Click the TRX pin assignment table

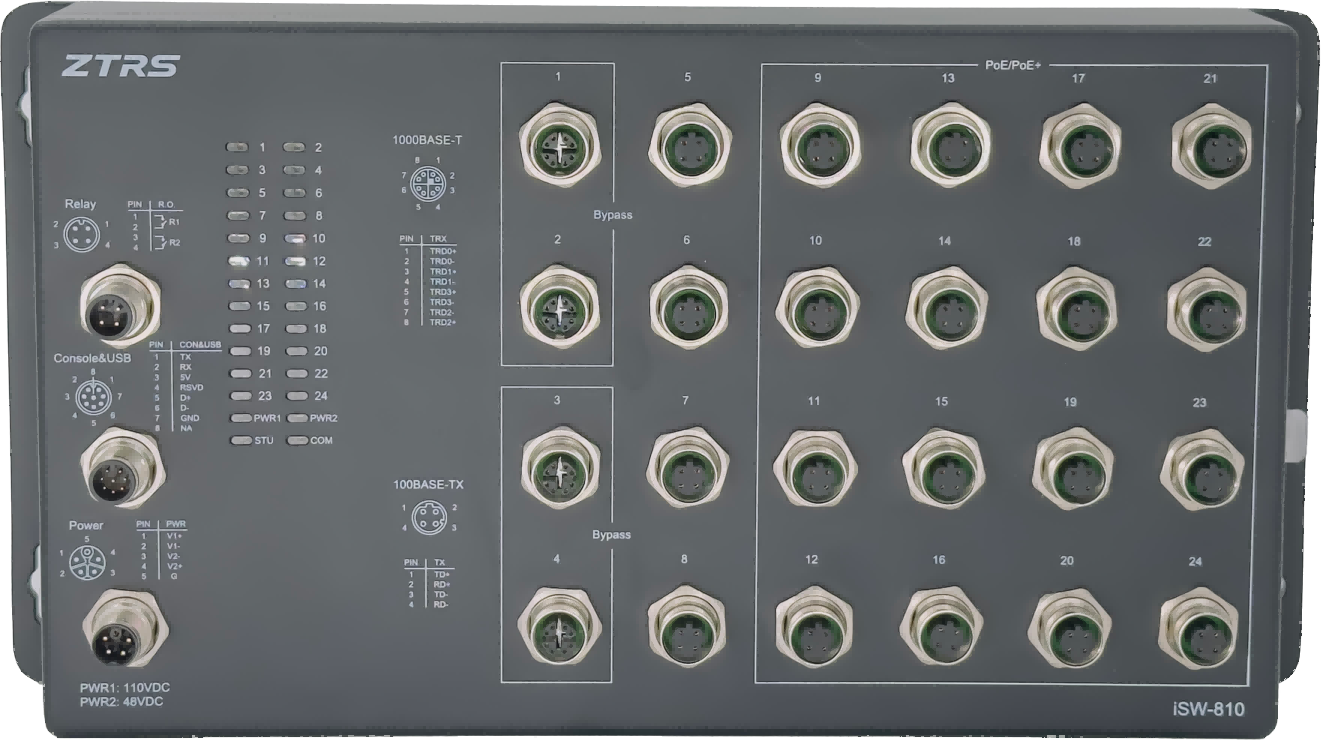click(428, 282)
